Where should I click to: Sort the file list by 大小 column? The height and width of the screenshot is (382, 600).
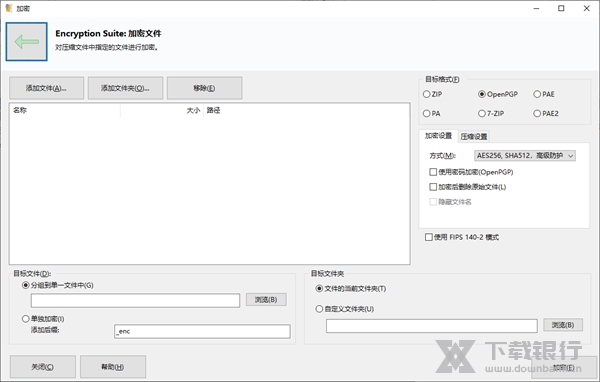[x=162, y=110]
